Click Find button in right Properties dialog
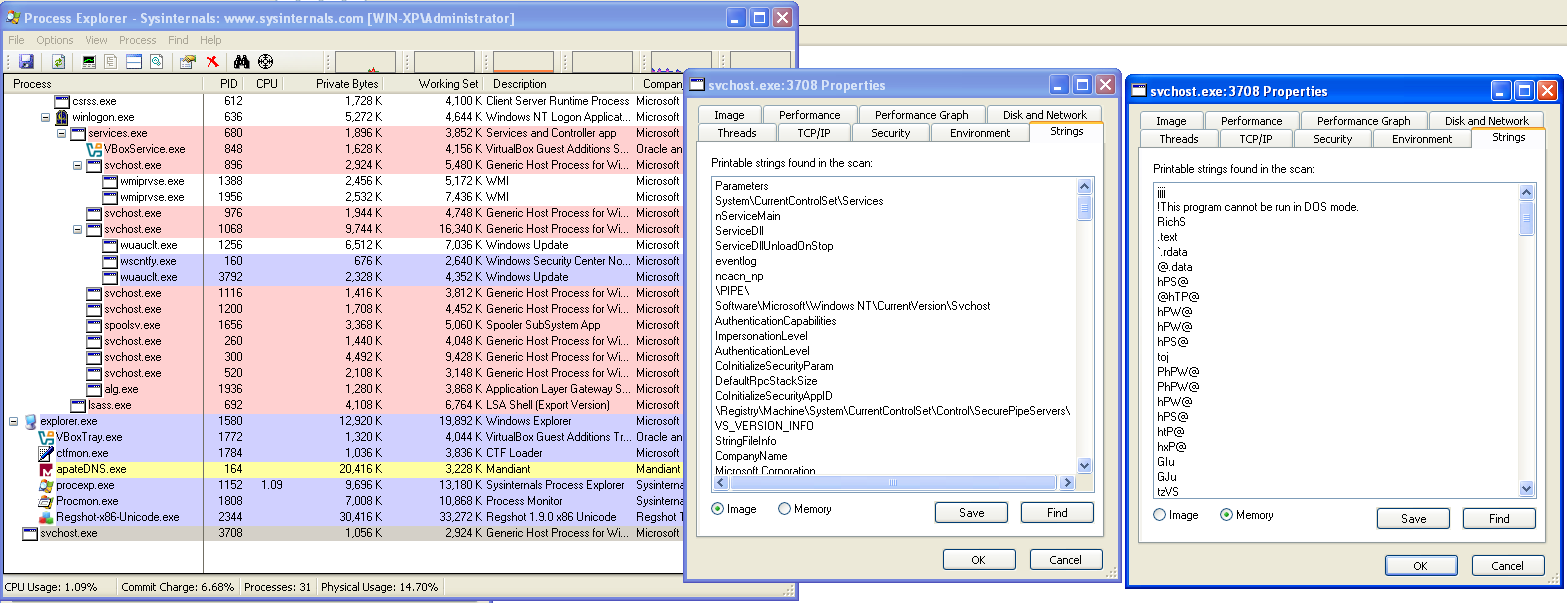The image size is (1567, 603). click(x=1498, y=519)
